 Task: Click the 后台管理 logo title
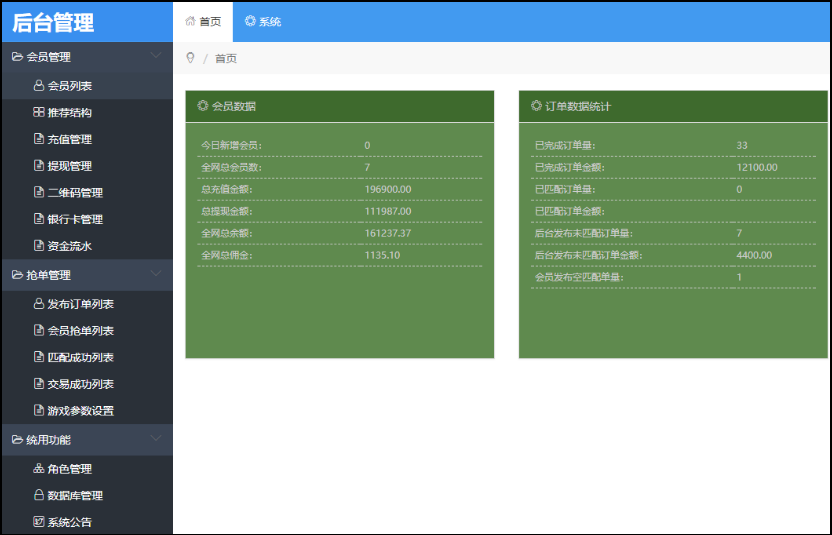coord(53,22)
